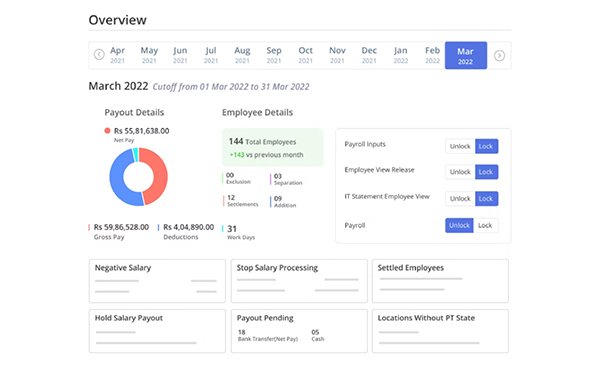Select the Sep 2021 month tab
This screenshot has height=370, width=600.
pos(274,55)
